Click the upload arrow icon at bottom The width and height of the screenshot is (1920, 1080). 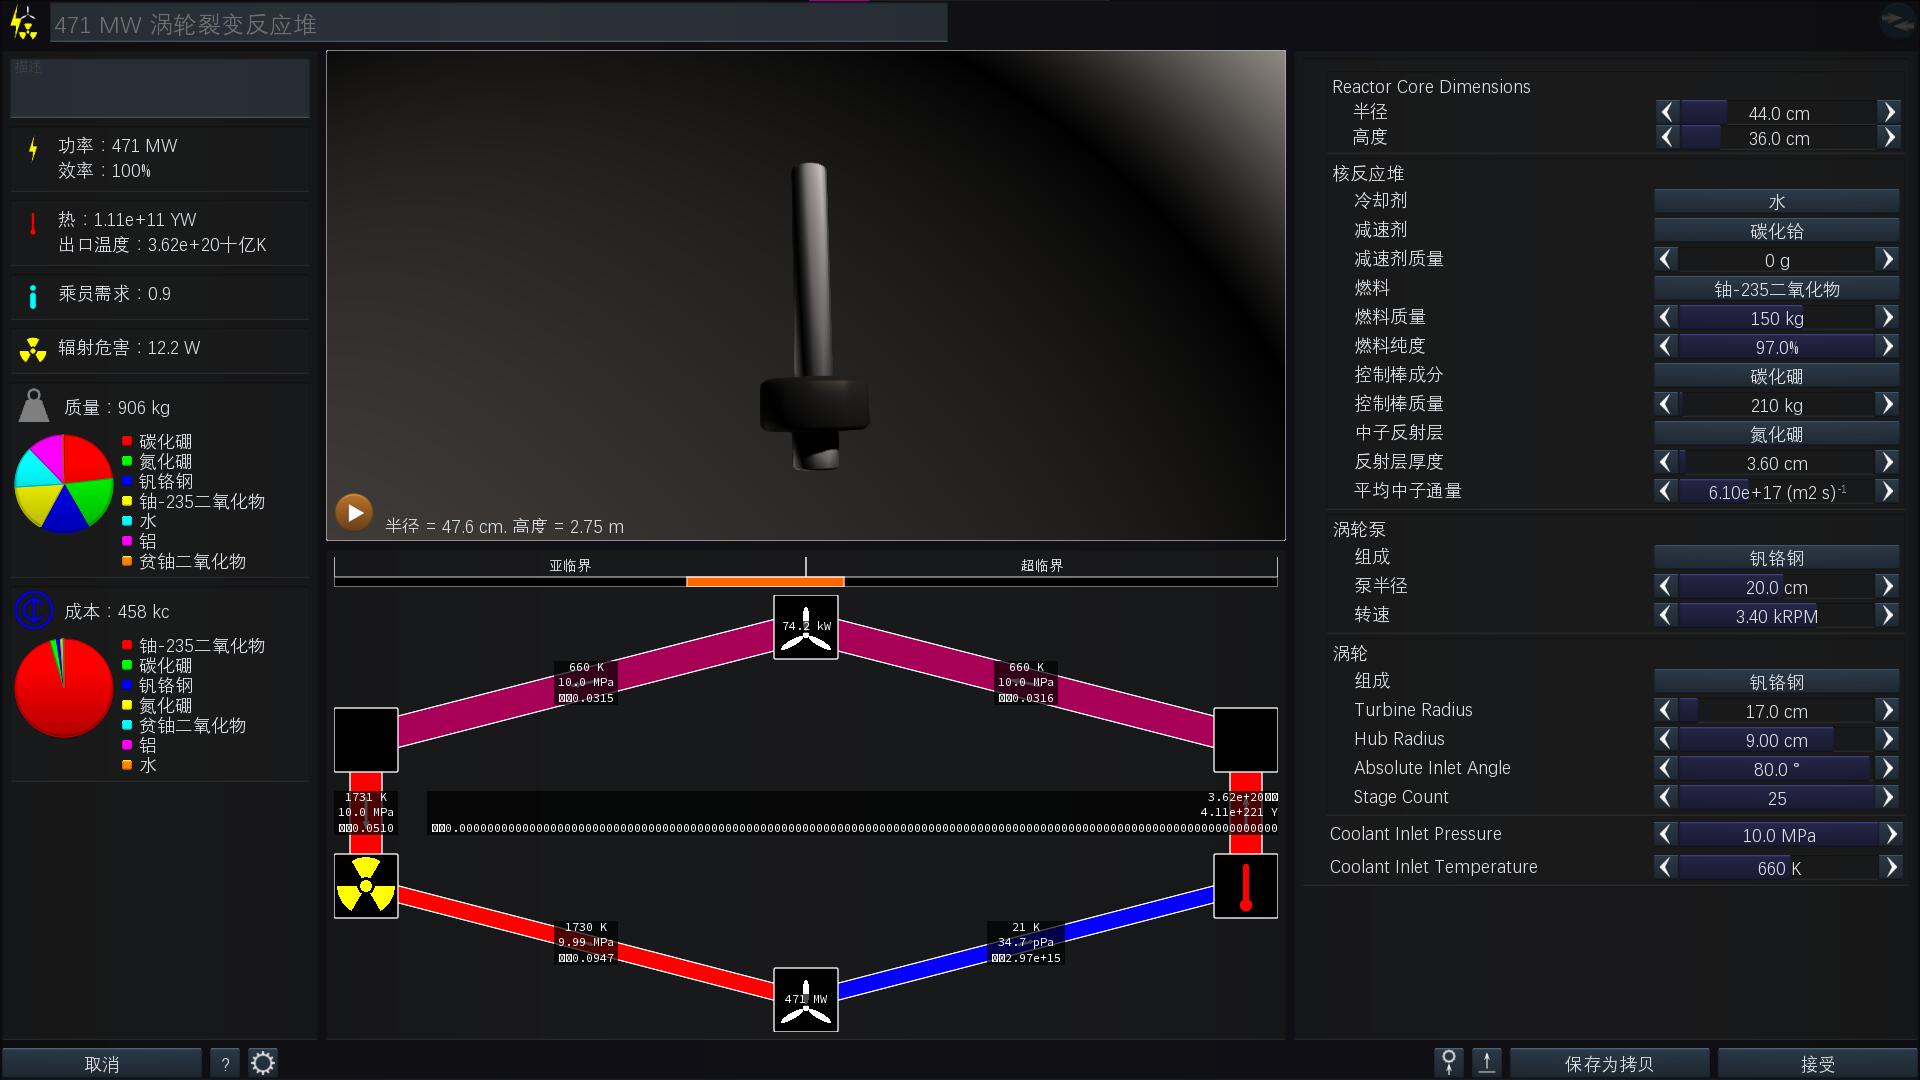tap(1487, 1063)
